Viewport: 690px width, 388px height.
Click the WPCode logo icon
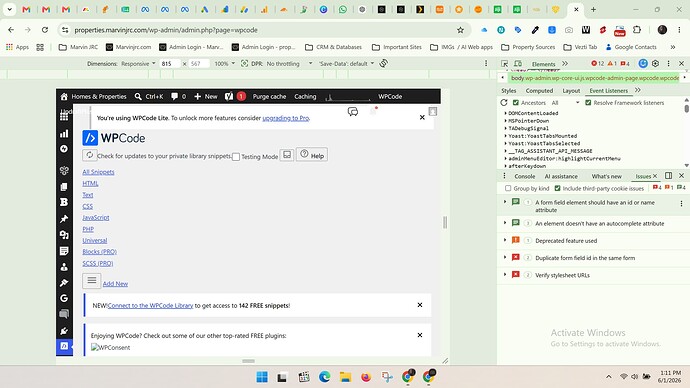coord(90,138)
